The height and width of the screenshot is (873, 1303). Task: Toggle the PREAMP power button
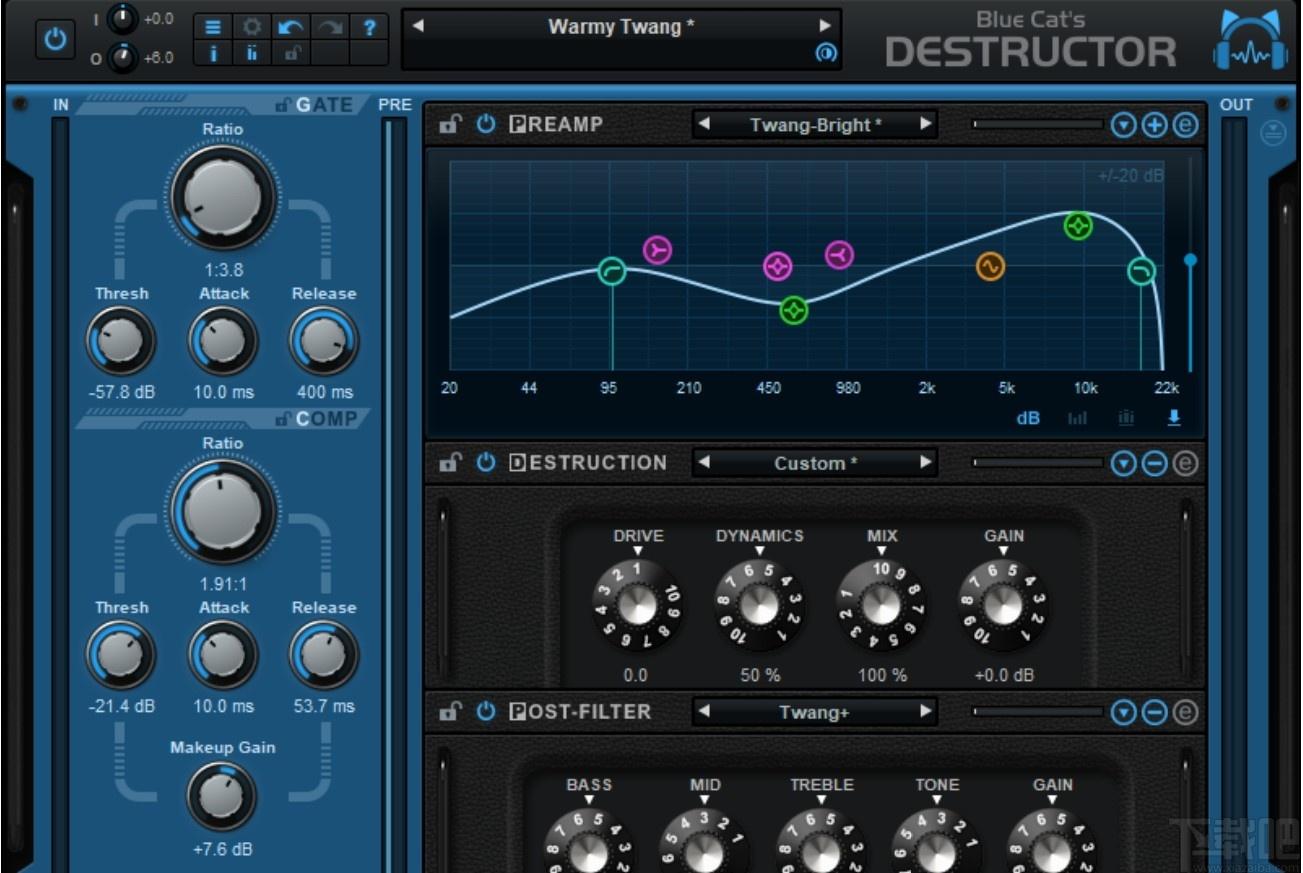[x=485, y=125]
